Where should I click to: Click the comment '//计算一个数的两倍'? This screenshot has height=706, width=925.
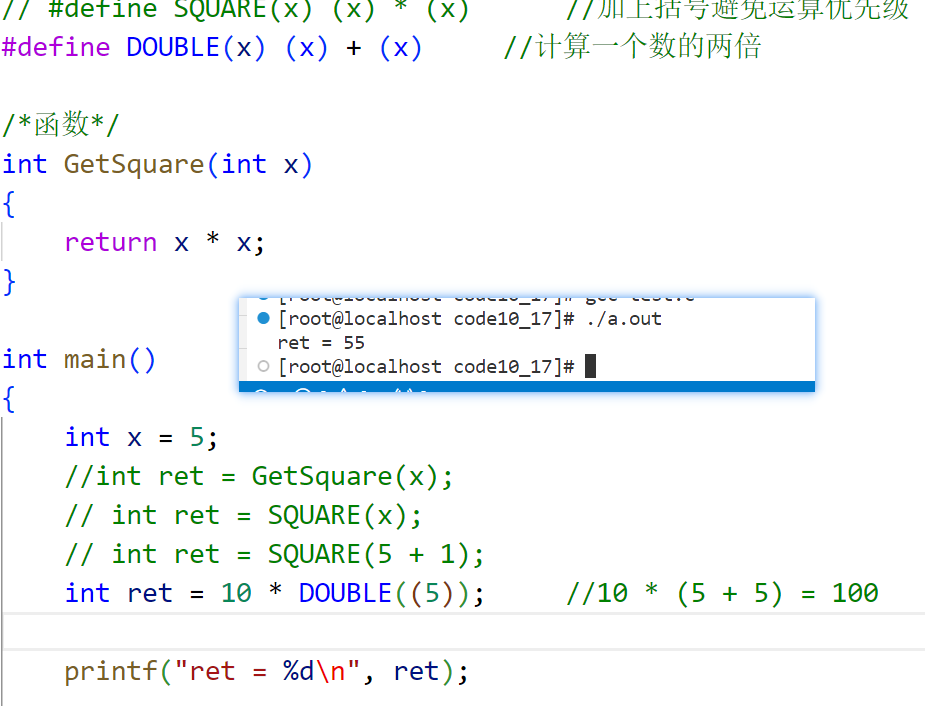click(633, 47)
